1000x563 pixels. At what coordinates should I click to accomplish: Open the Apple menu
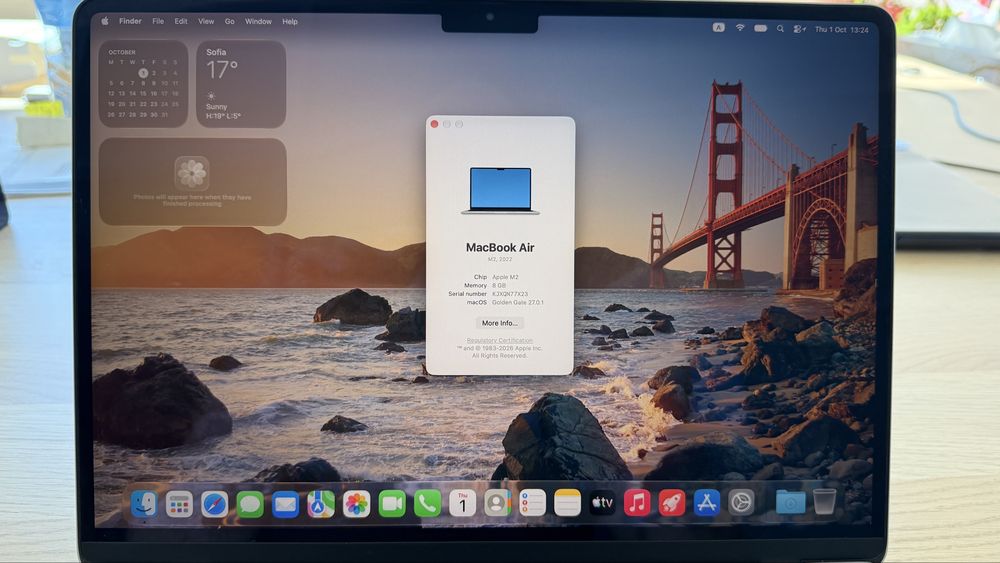point(105,21)
